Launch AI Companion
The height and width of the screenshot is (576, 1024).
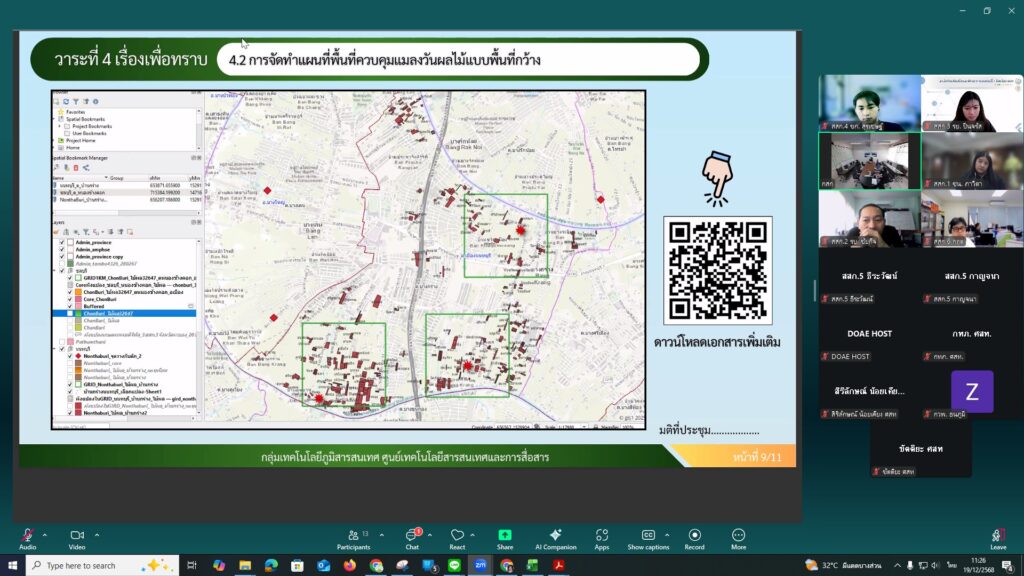pos(555,535)
